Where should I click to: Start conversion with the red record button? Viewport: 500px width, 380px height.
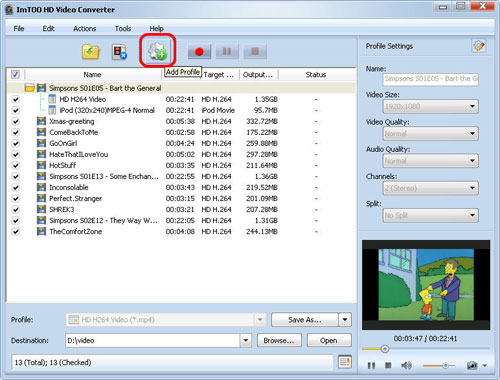(199, 52)
